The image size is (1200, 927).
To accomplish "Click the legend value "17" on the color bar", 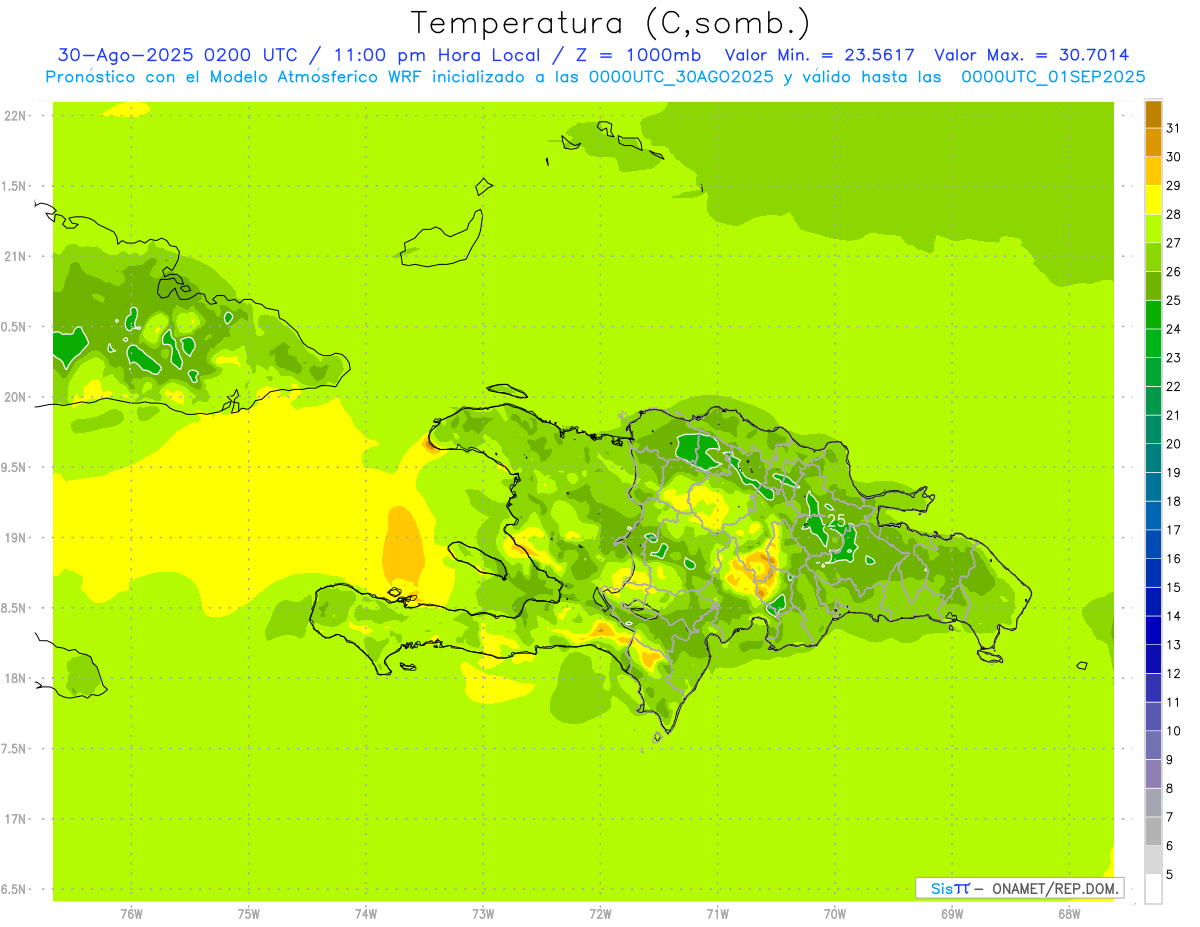I will click(x=1174, y=530).
